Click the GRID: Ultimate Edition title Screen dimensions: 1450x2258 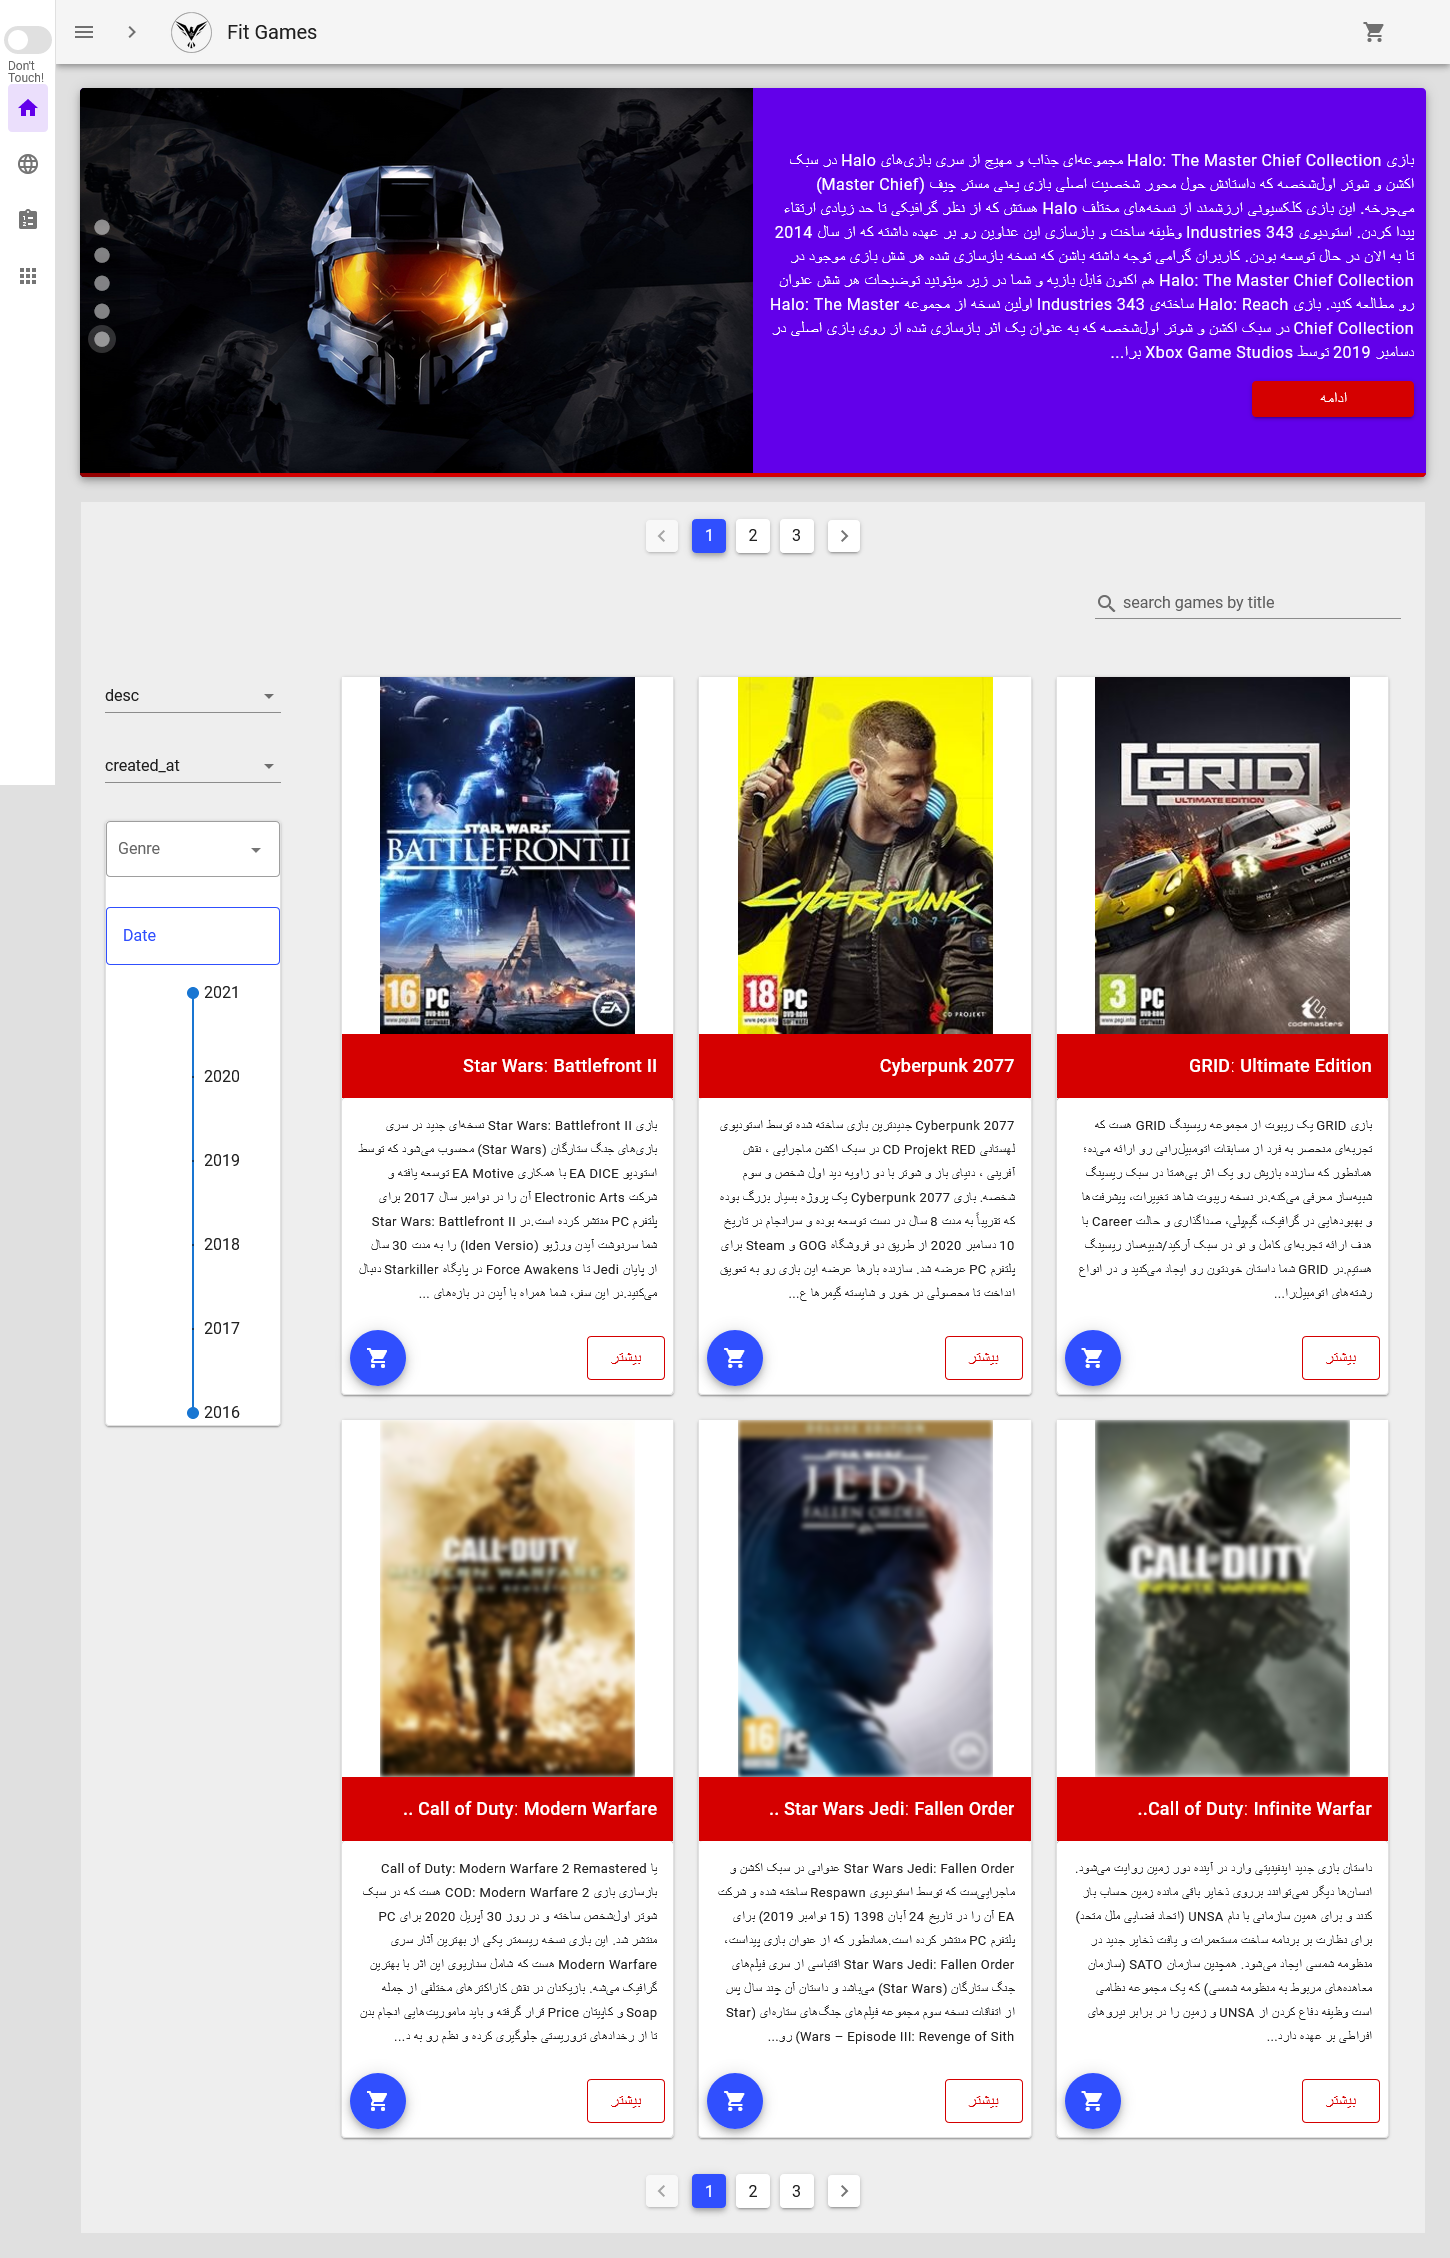pyautogui.click(x=1280, y=1066)
